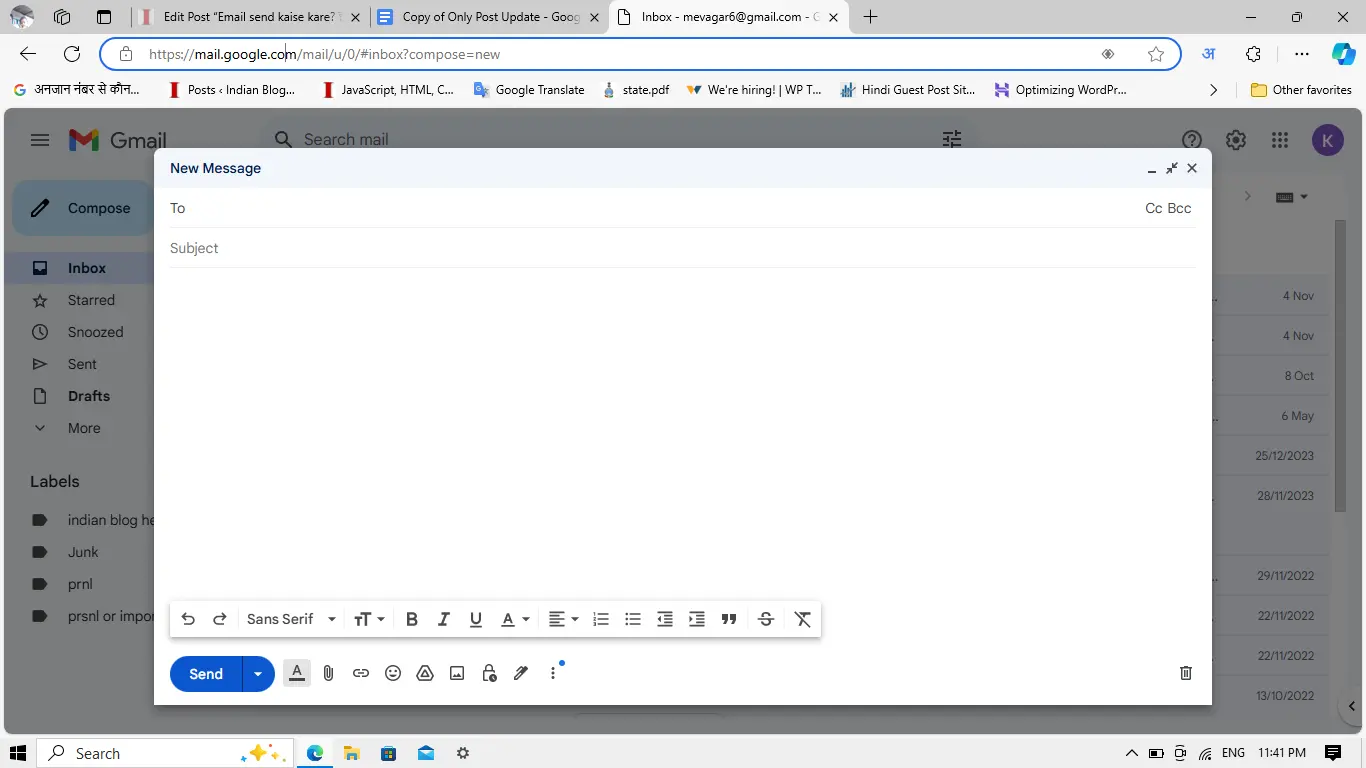Remove text formatting
The width and height of the screenshot is (1366, 768).
click(x=802, y=619)
